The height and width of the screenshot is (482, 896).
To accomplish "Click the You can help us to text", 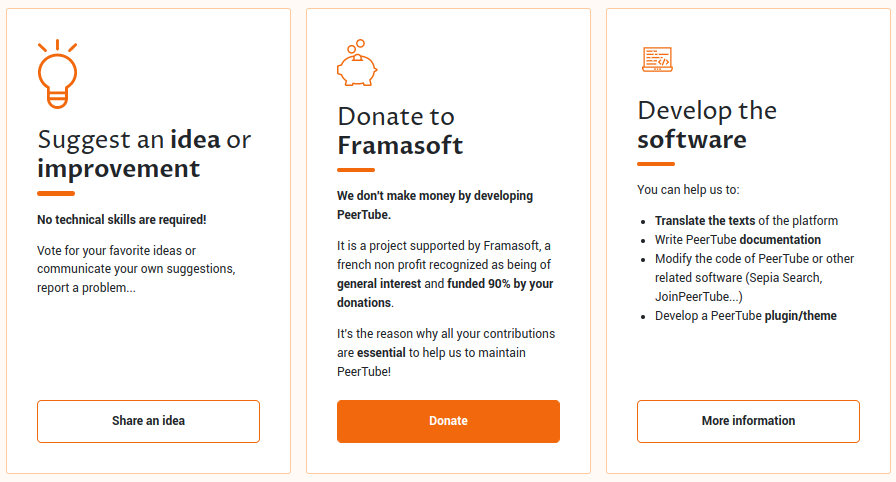I will [x=688, y=189].
